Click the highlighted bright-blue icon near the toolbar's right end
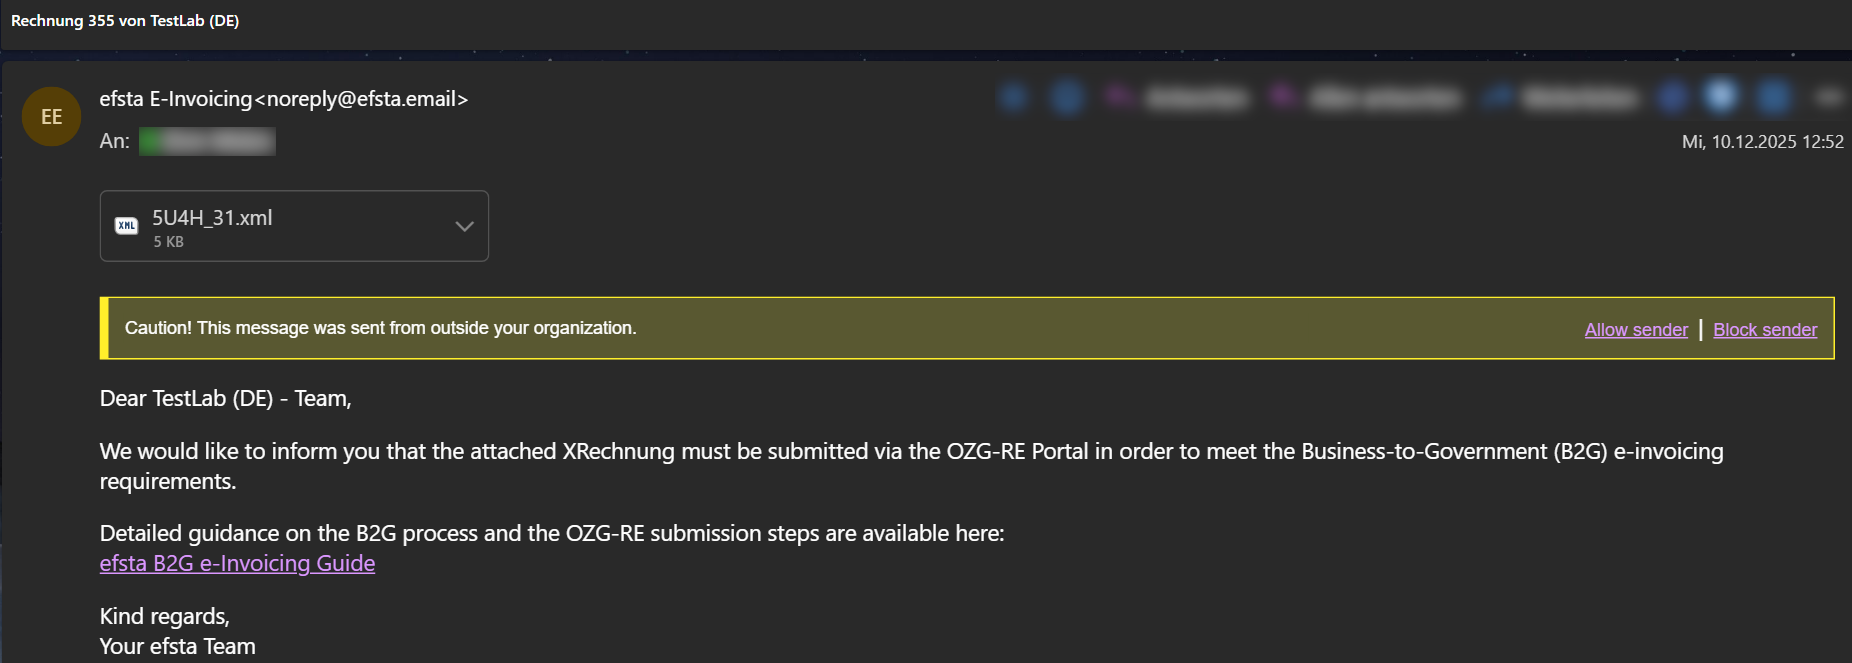1852x663 pixels. click(1720, 97)
